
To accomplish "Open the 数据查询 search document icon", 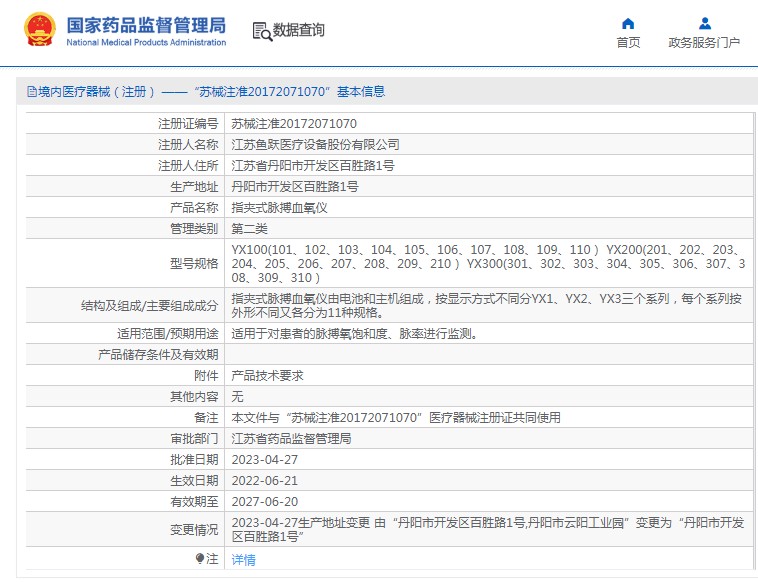I will pyautogui.click(x=262, y=31).
